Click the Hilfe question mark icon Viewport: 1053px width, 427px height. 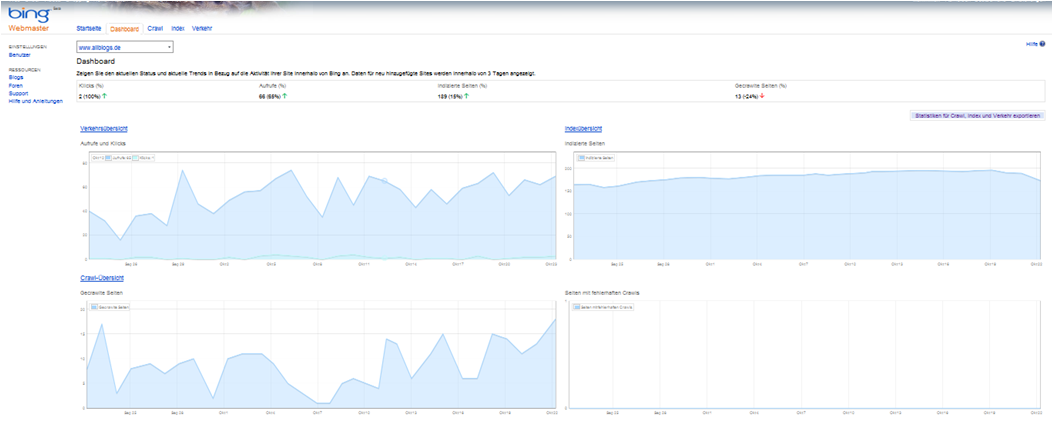(x=1042, y=44)
